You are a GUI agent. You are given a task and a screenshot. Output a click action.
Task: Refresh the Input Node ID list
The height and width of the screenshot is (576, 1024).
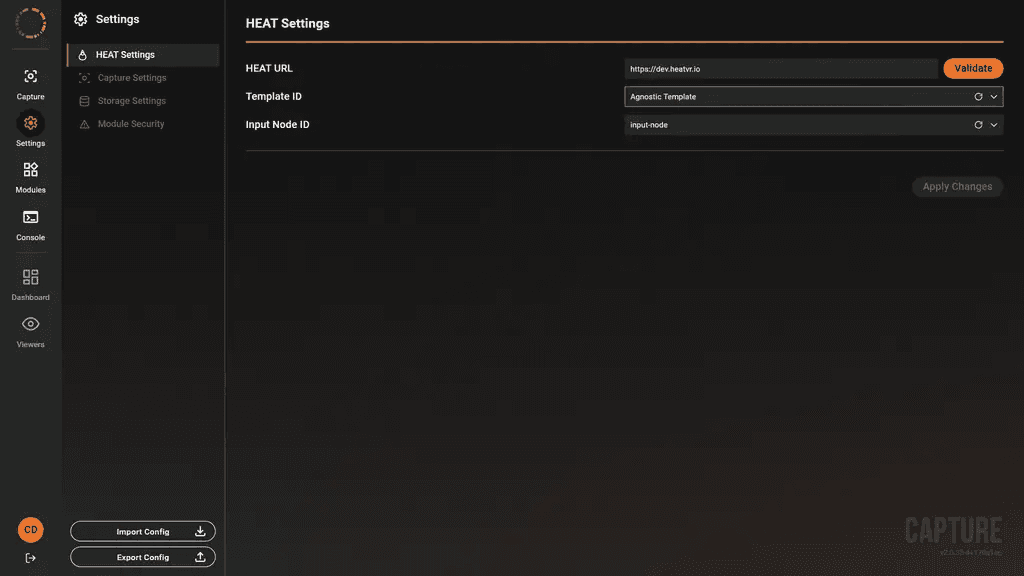978,125
